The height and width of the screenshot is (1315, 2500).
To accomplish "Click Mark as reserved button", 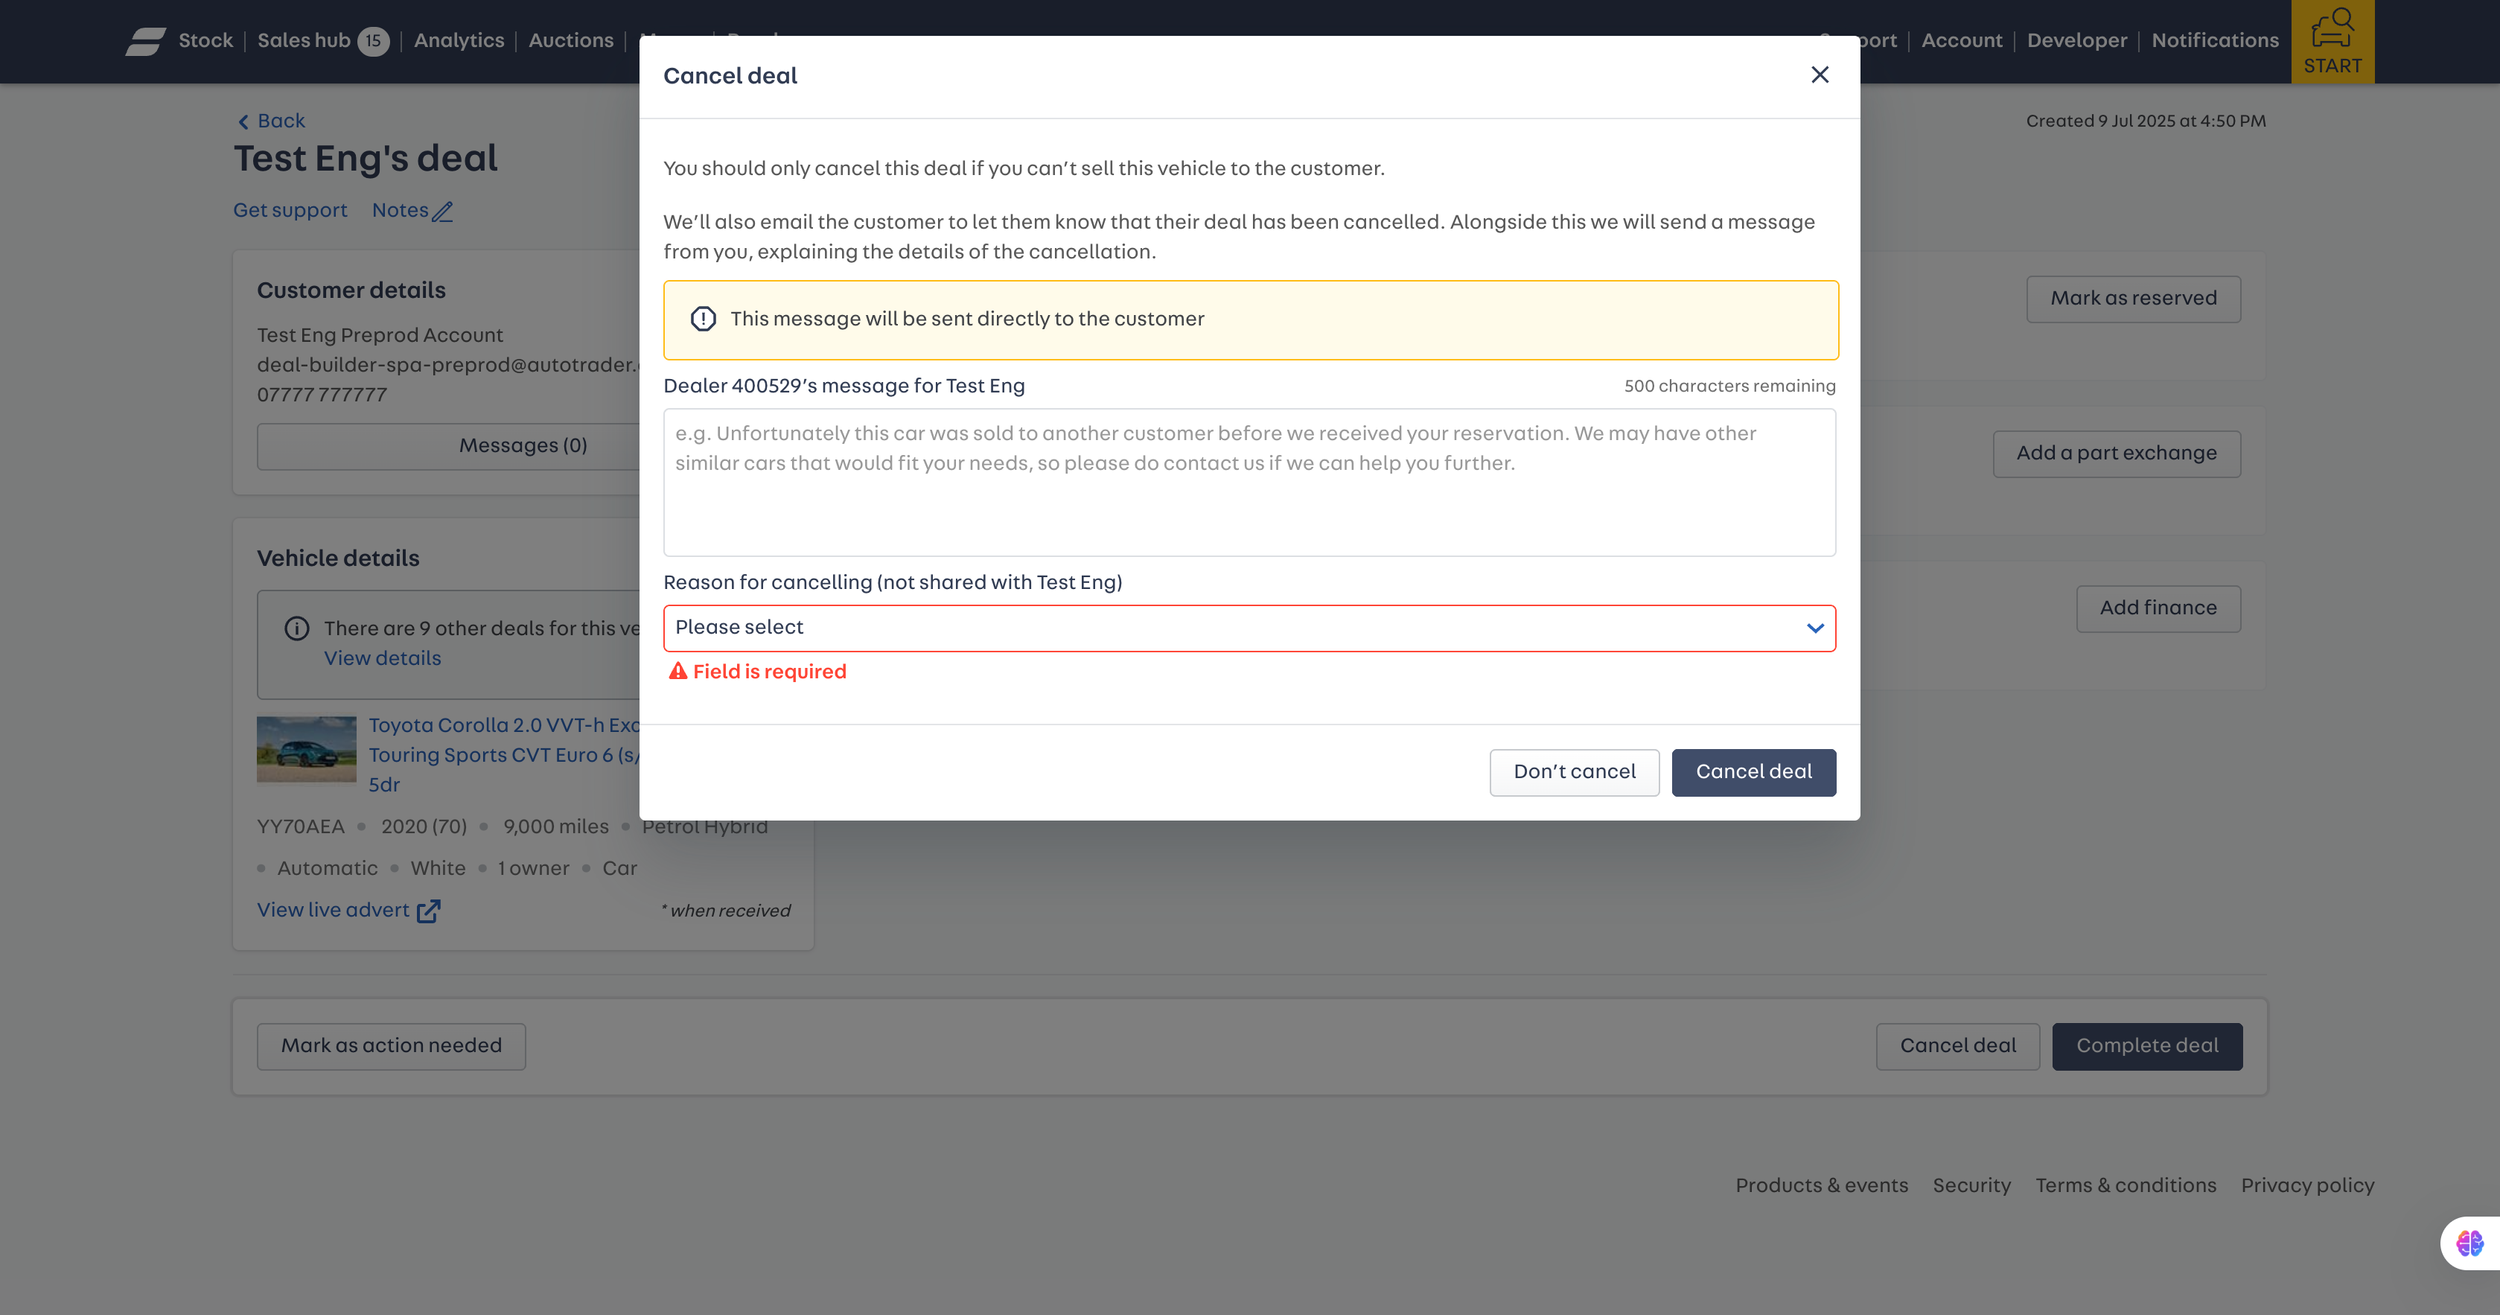I will click(2133, 299).
